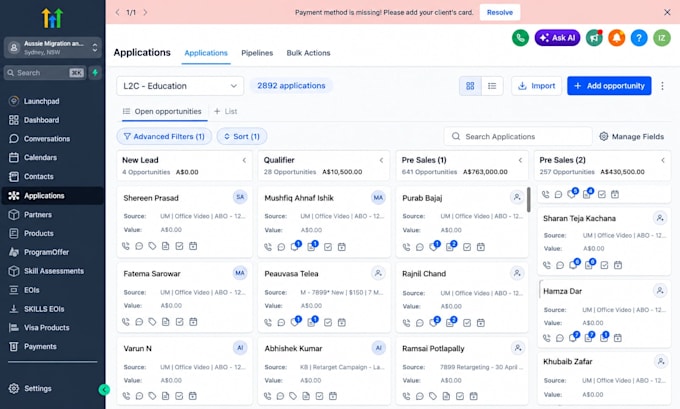Open the Aussie Migration account switcher
This screenshot has width=680, height=409.
click(53, 47)
